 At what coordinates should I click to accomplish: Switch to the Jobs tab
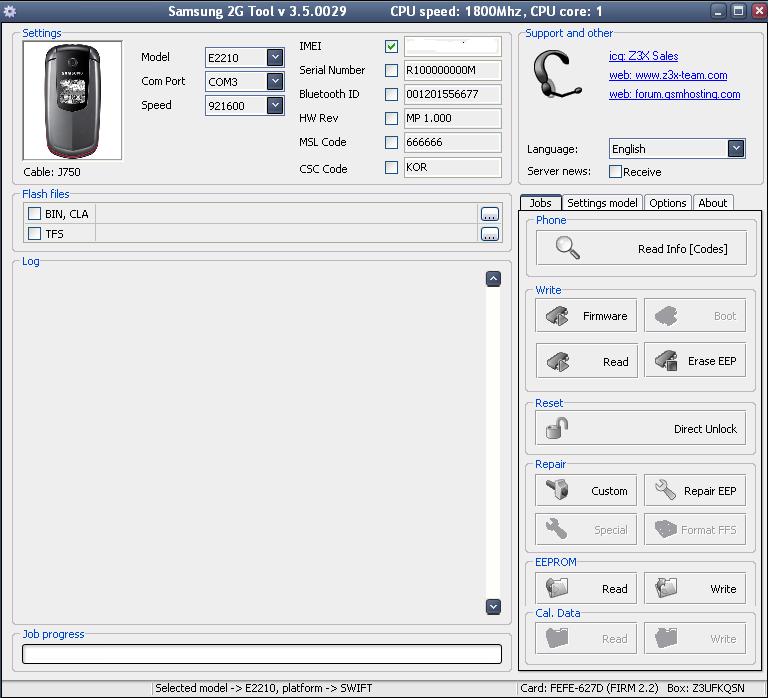click(540, 203)
